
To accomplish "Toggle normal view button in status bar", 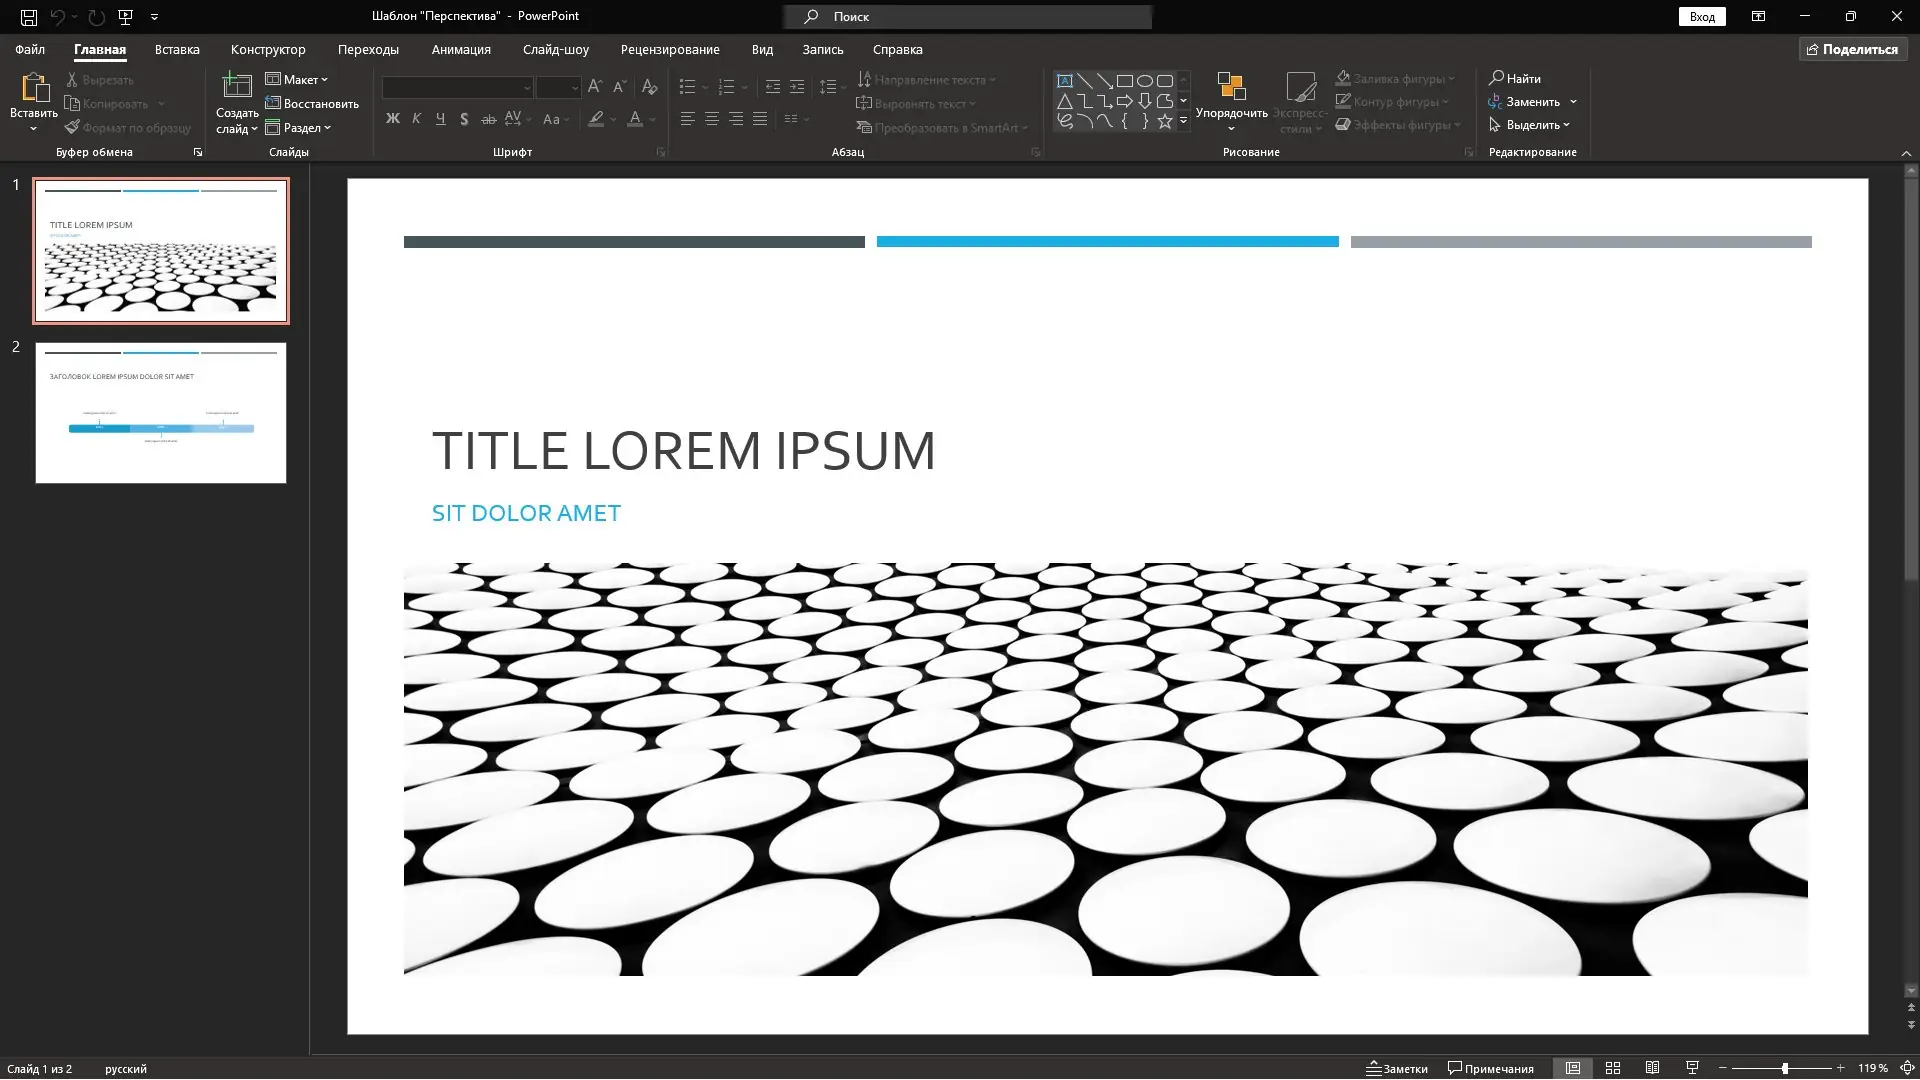I will tap(1573, 1068).
